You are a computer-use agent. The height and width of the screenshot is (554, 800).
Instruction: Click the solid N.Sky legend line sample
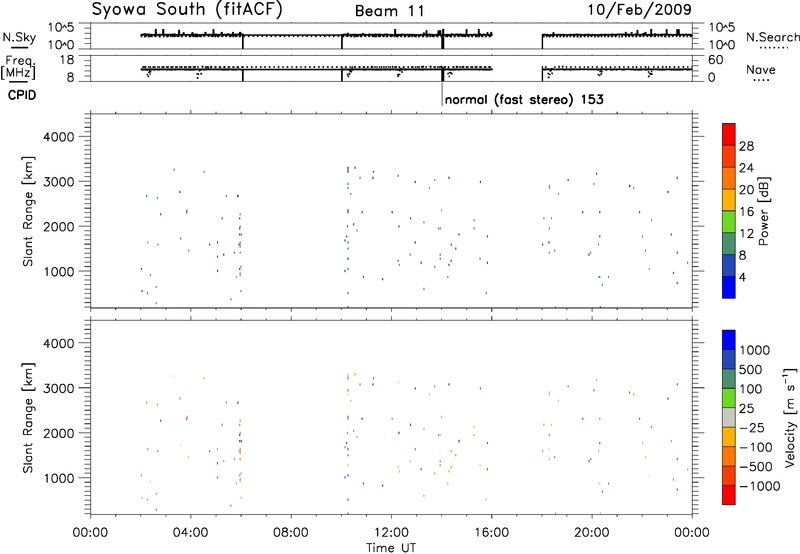(19, 48)
